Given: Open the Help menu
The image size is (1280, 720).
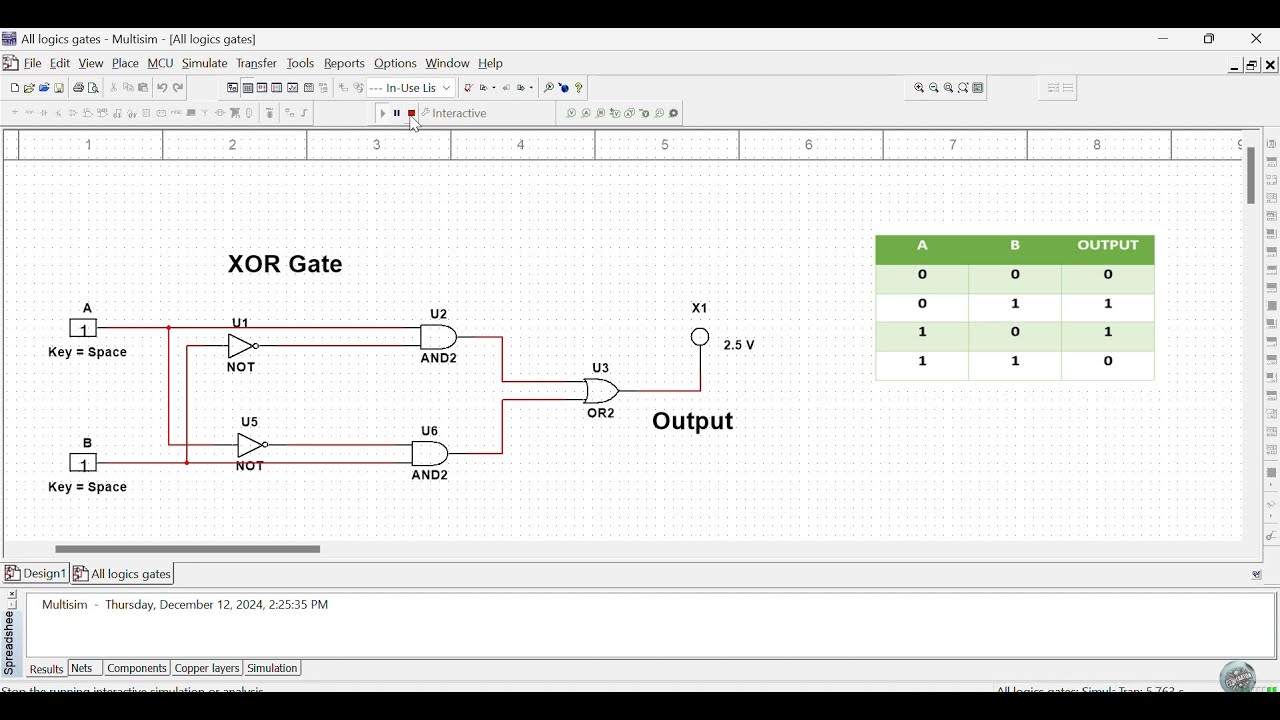Looking at the screenshot, I should [490, 63].
